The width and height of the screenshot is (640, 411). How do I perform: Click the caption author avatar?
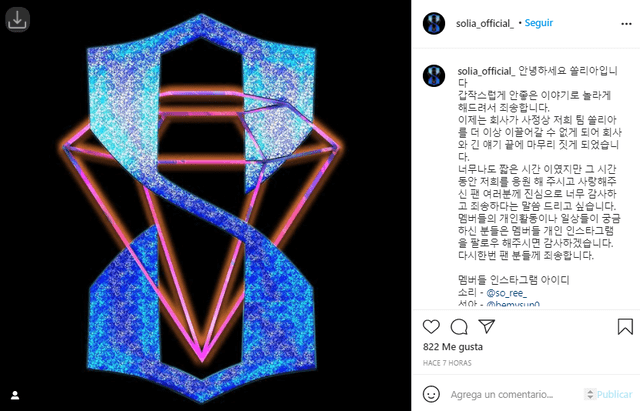[434, 76]
